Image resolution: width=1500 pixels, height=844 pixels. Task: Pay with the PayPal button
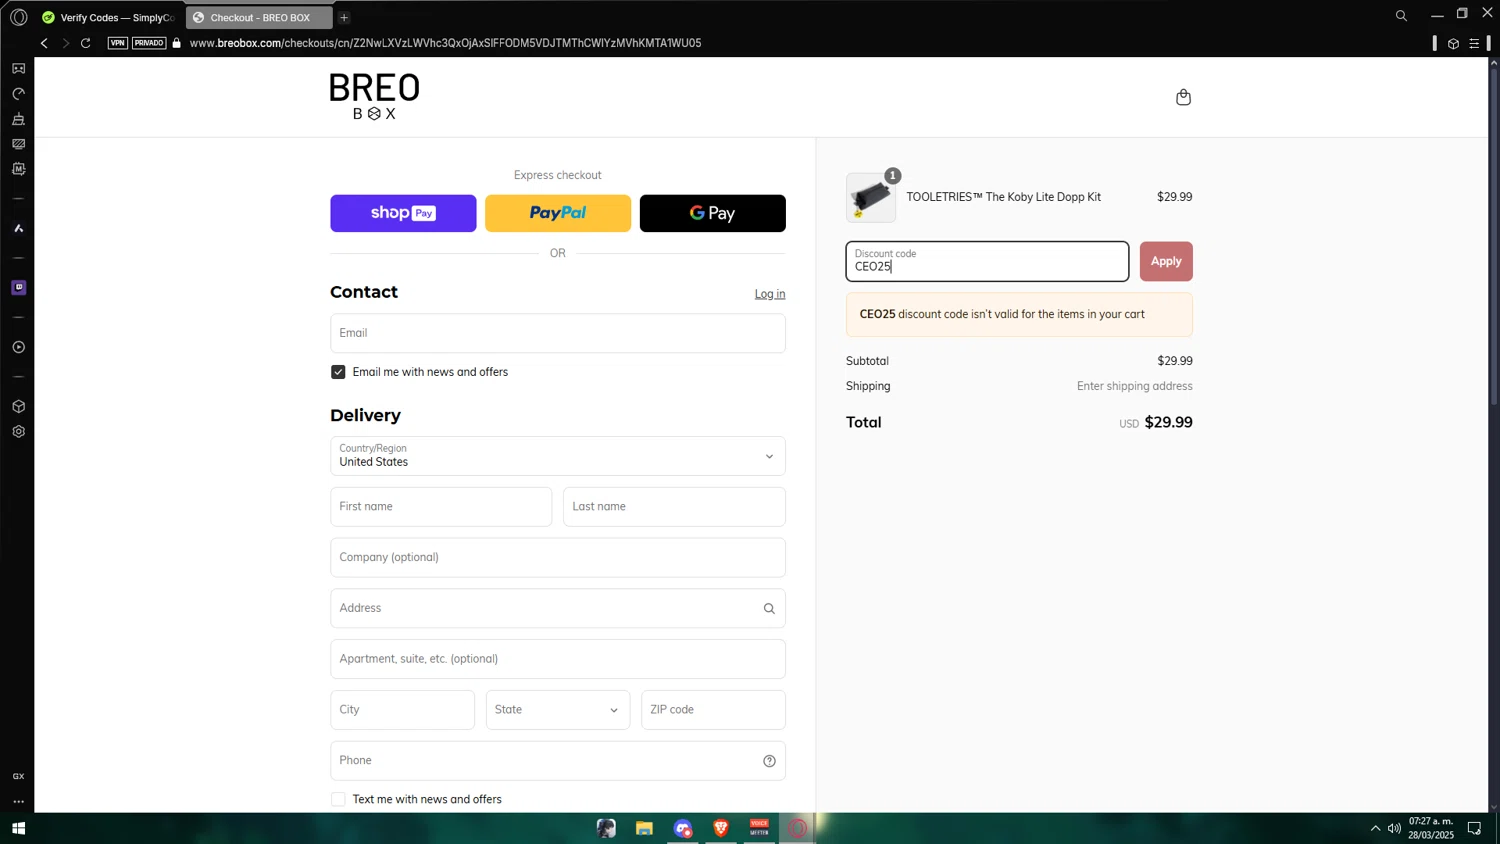[558, 213]
